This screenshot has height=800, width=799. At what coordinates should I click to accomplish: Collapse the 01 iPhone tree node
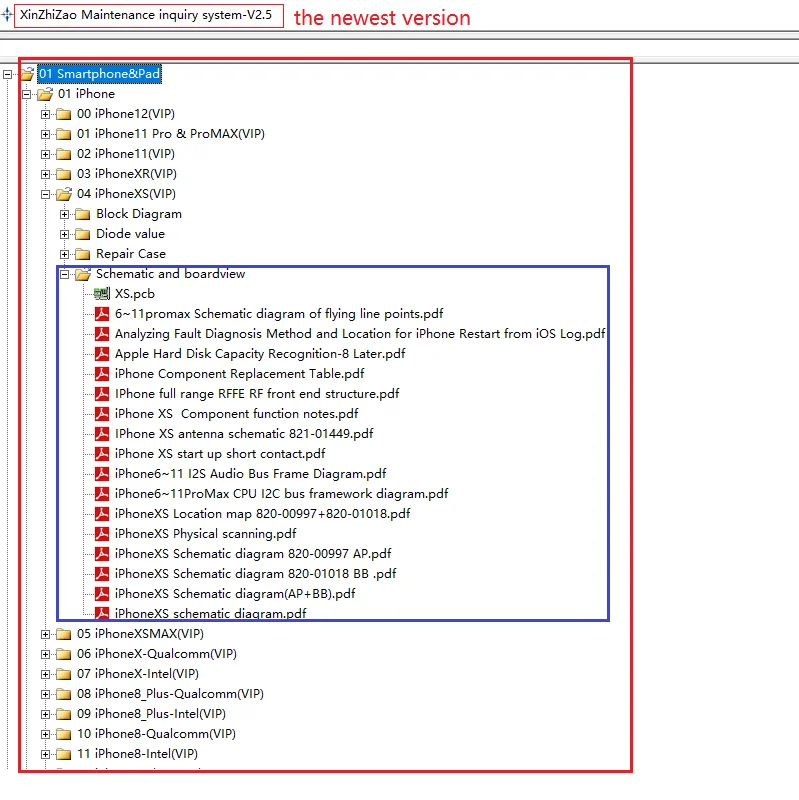[27, 94]
